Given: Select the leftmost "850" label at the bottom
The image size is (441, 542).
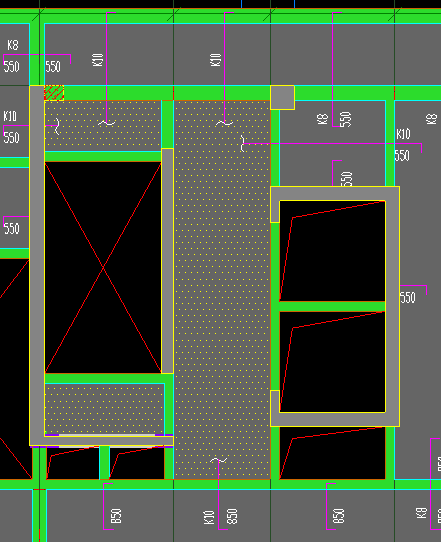Looking at the screenshot, I should coord(116,516).
